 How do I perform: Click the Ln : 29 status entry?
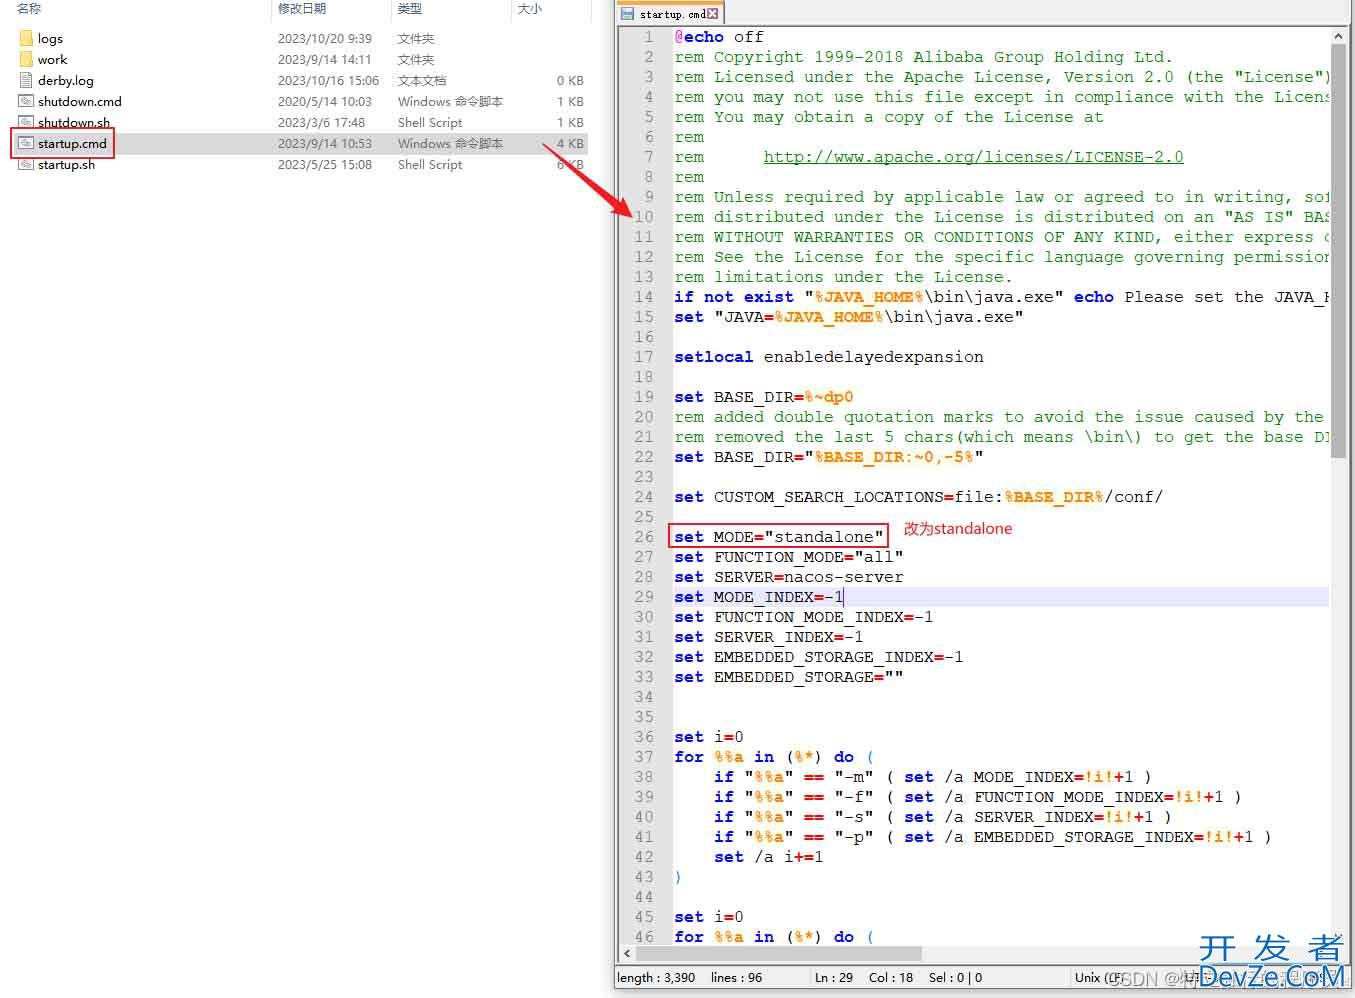pyautogui.click(x=834, y=978)
